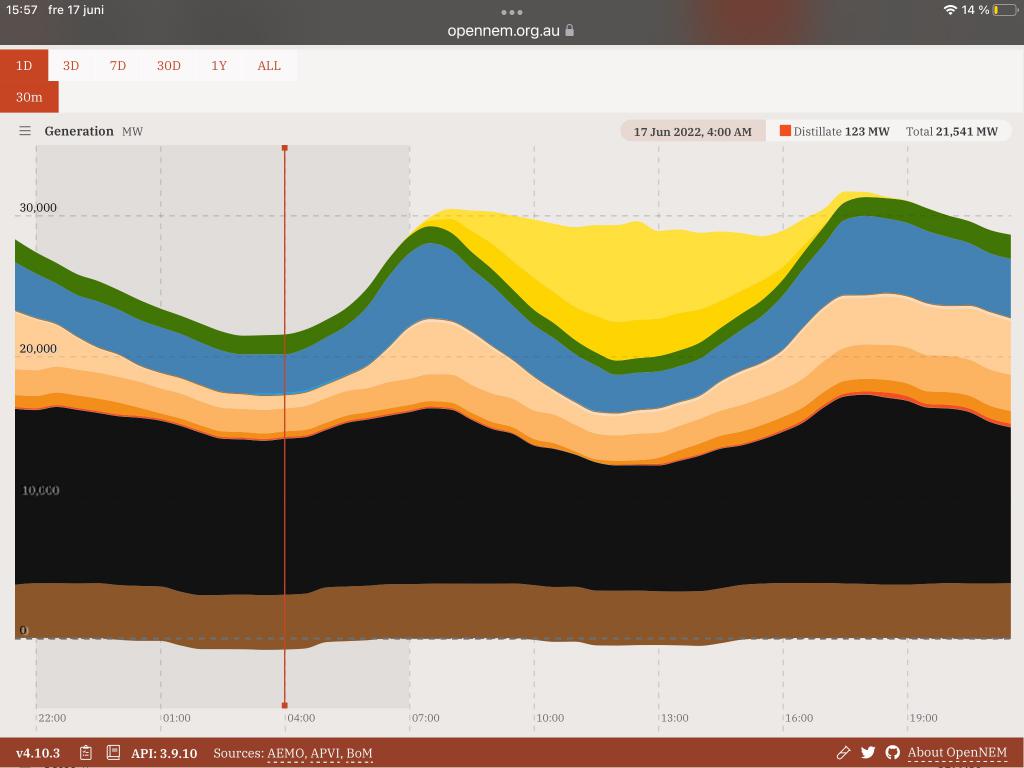Screen dimensions: 1024x768
Task: Switch to the 7D range
Action: point(118,66)
